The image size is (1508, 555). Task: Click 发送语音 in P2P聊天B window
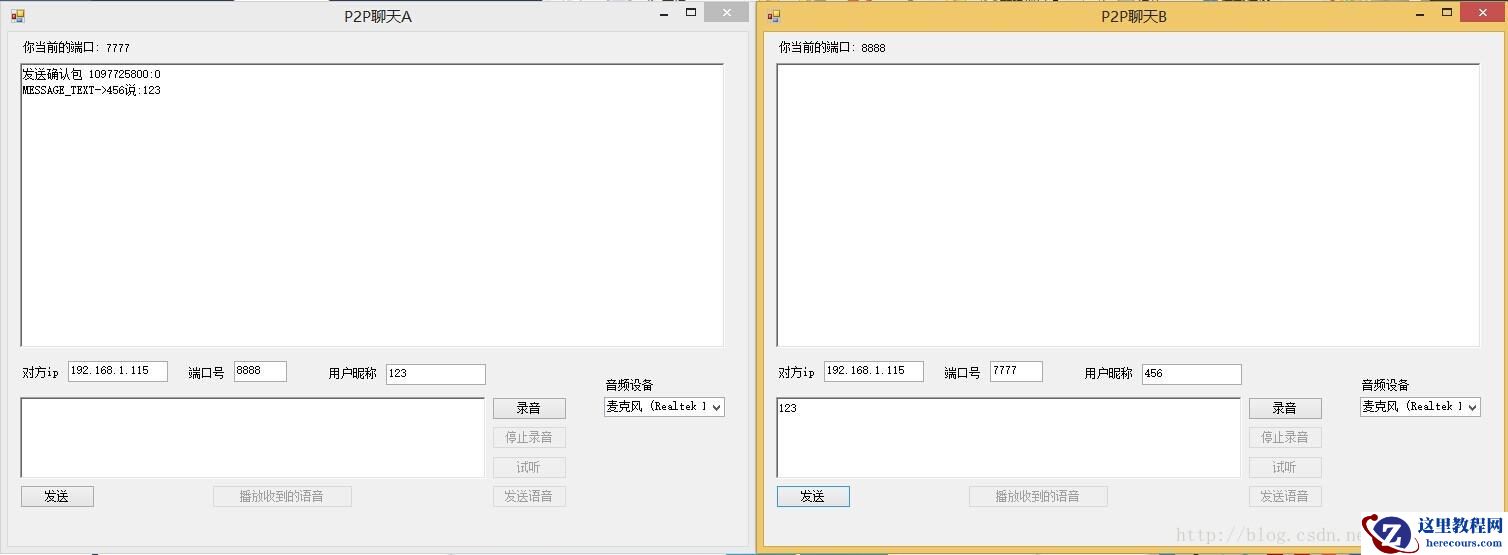[1285, 496]
